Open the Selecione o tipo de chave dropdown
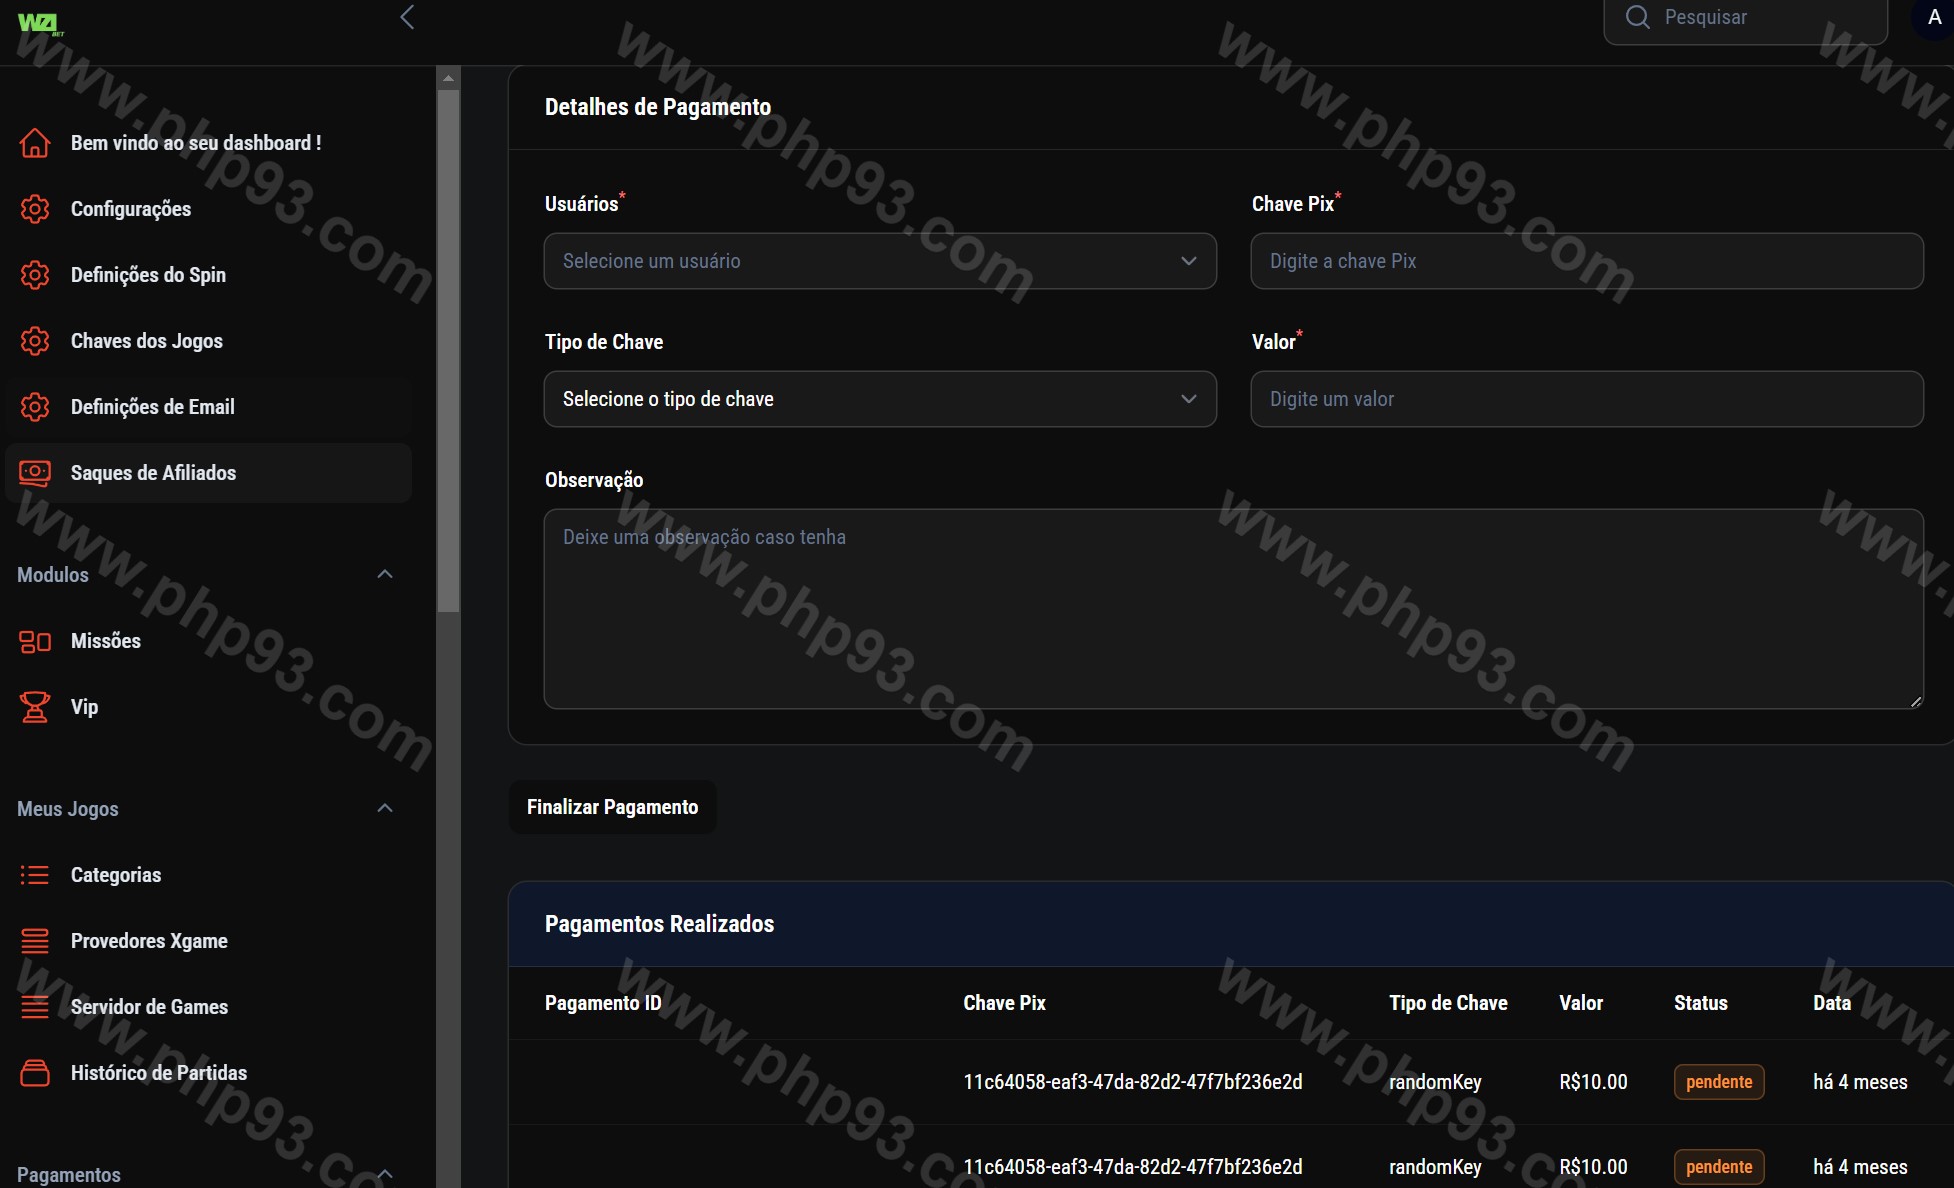Viewport: 1954px width, 1188px height. tap(879, 399)
